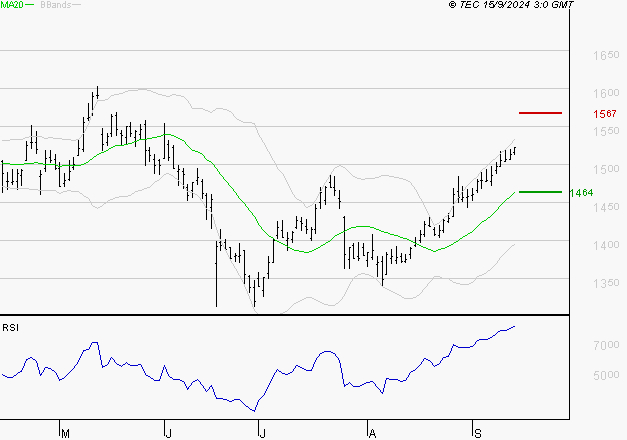Click the second J month label
627x440 pixels.
pyautogui.click(x=262, y=434)
